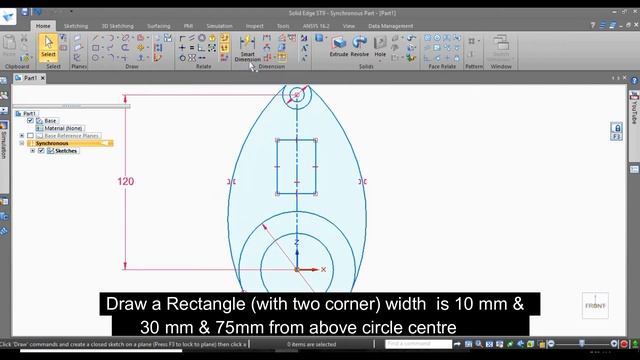Uncheck the Sketches visibility checkbox

41,151
